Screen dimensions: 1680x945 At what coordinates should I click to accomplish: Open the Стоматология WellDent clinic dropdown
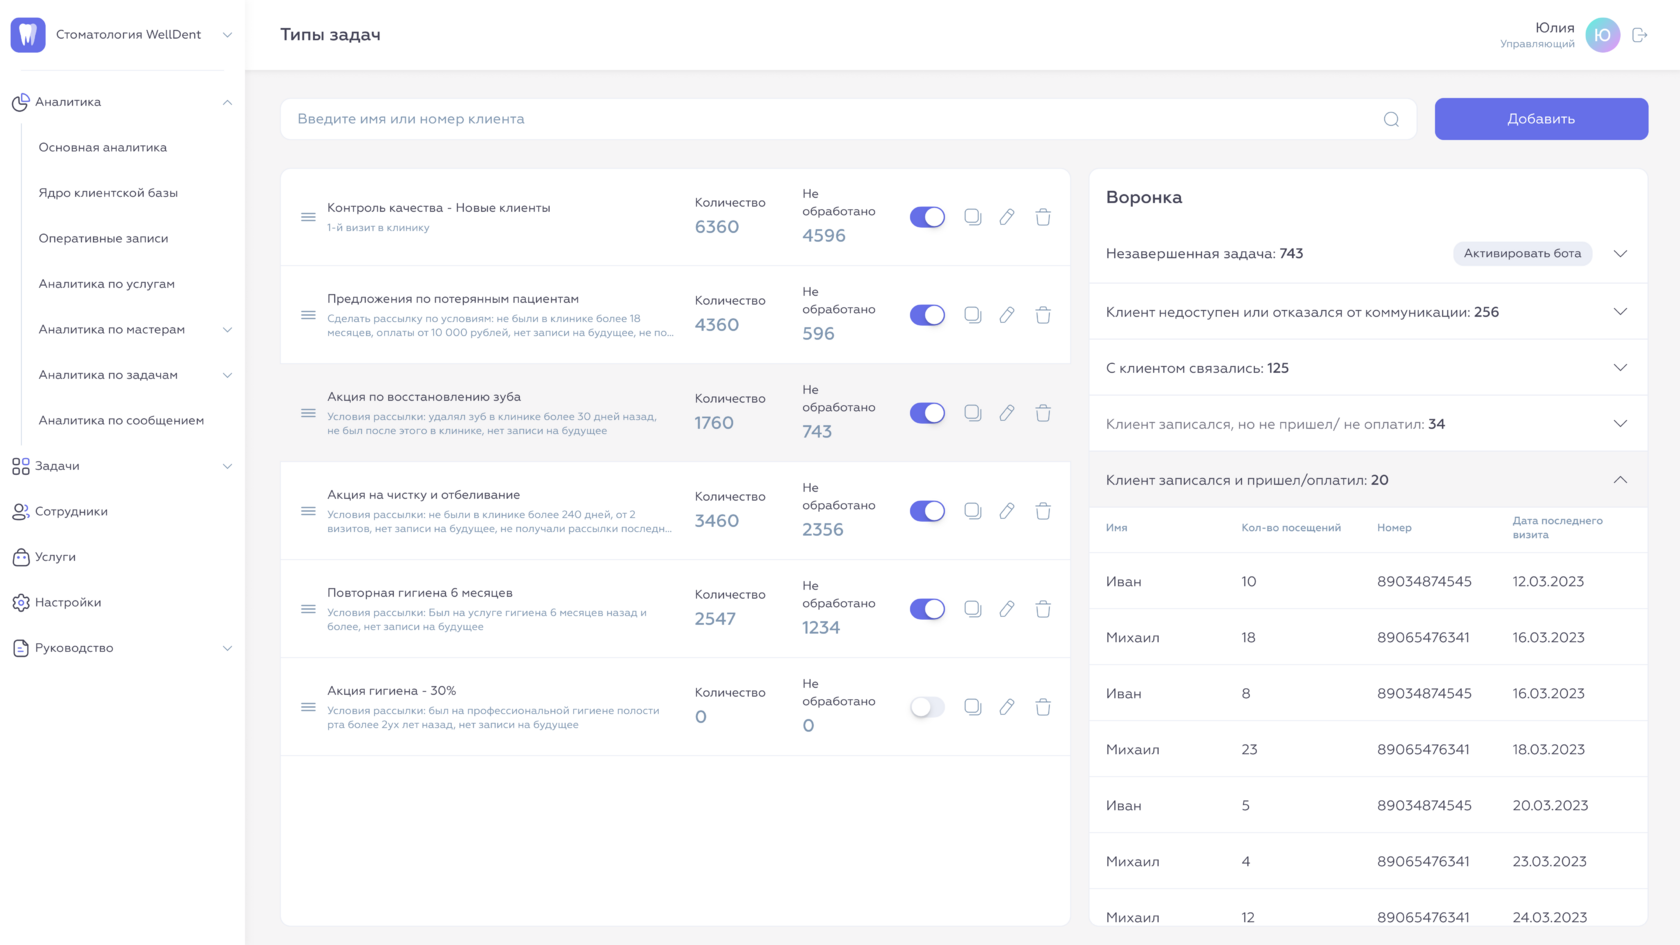click(227, 35)
